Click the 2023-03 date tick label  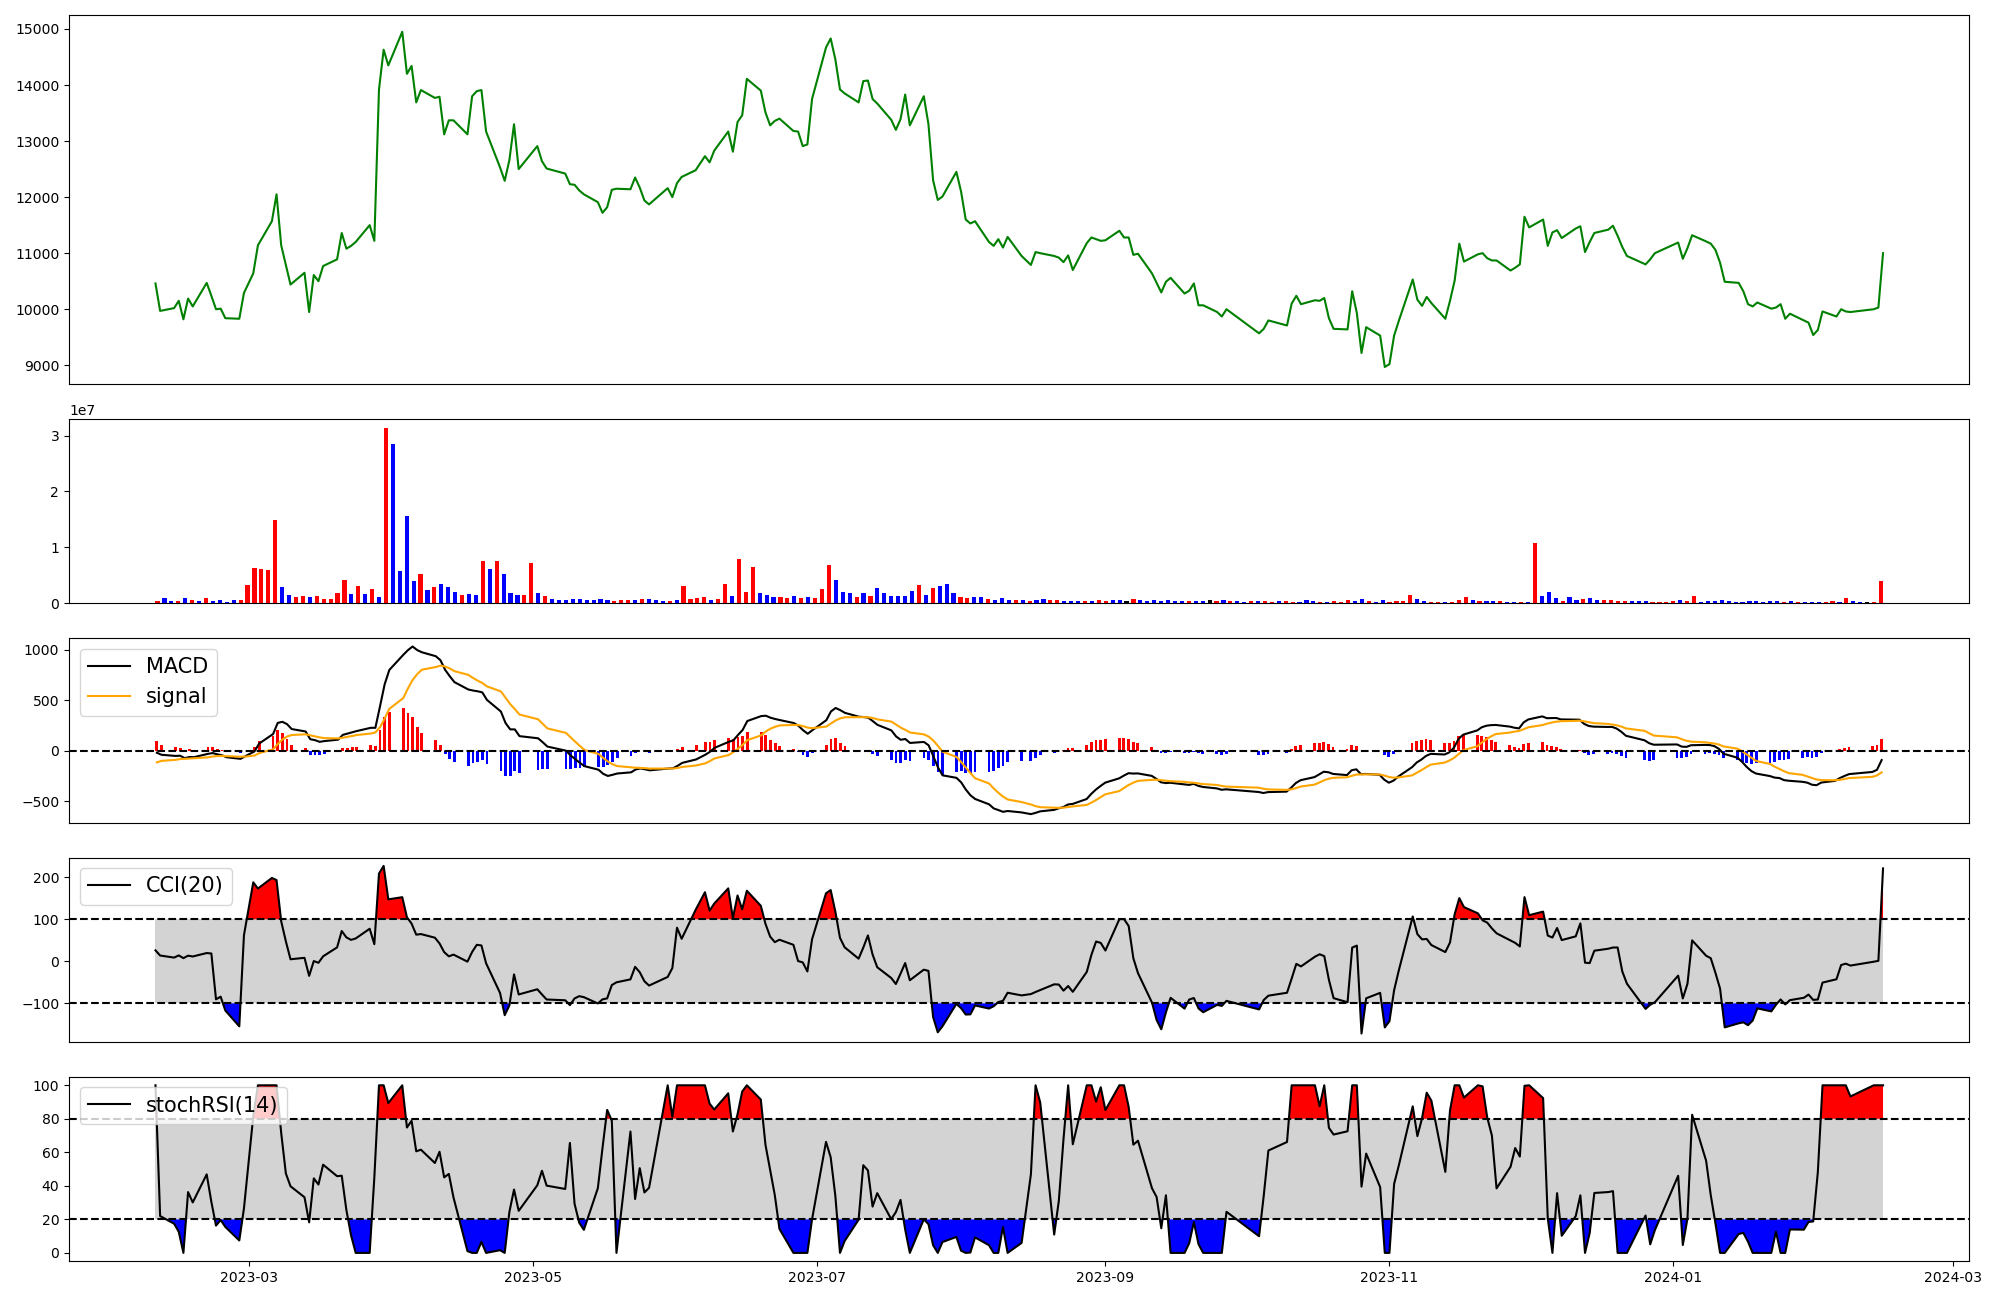coord(249,1276)
